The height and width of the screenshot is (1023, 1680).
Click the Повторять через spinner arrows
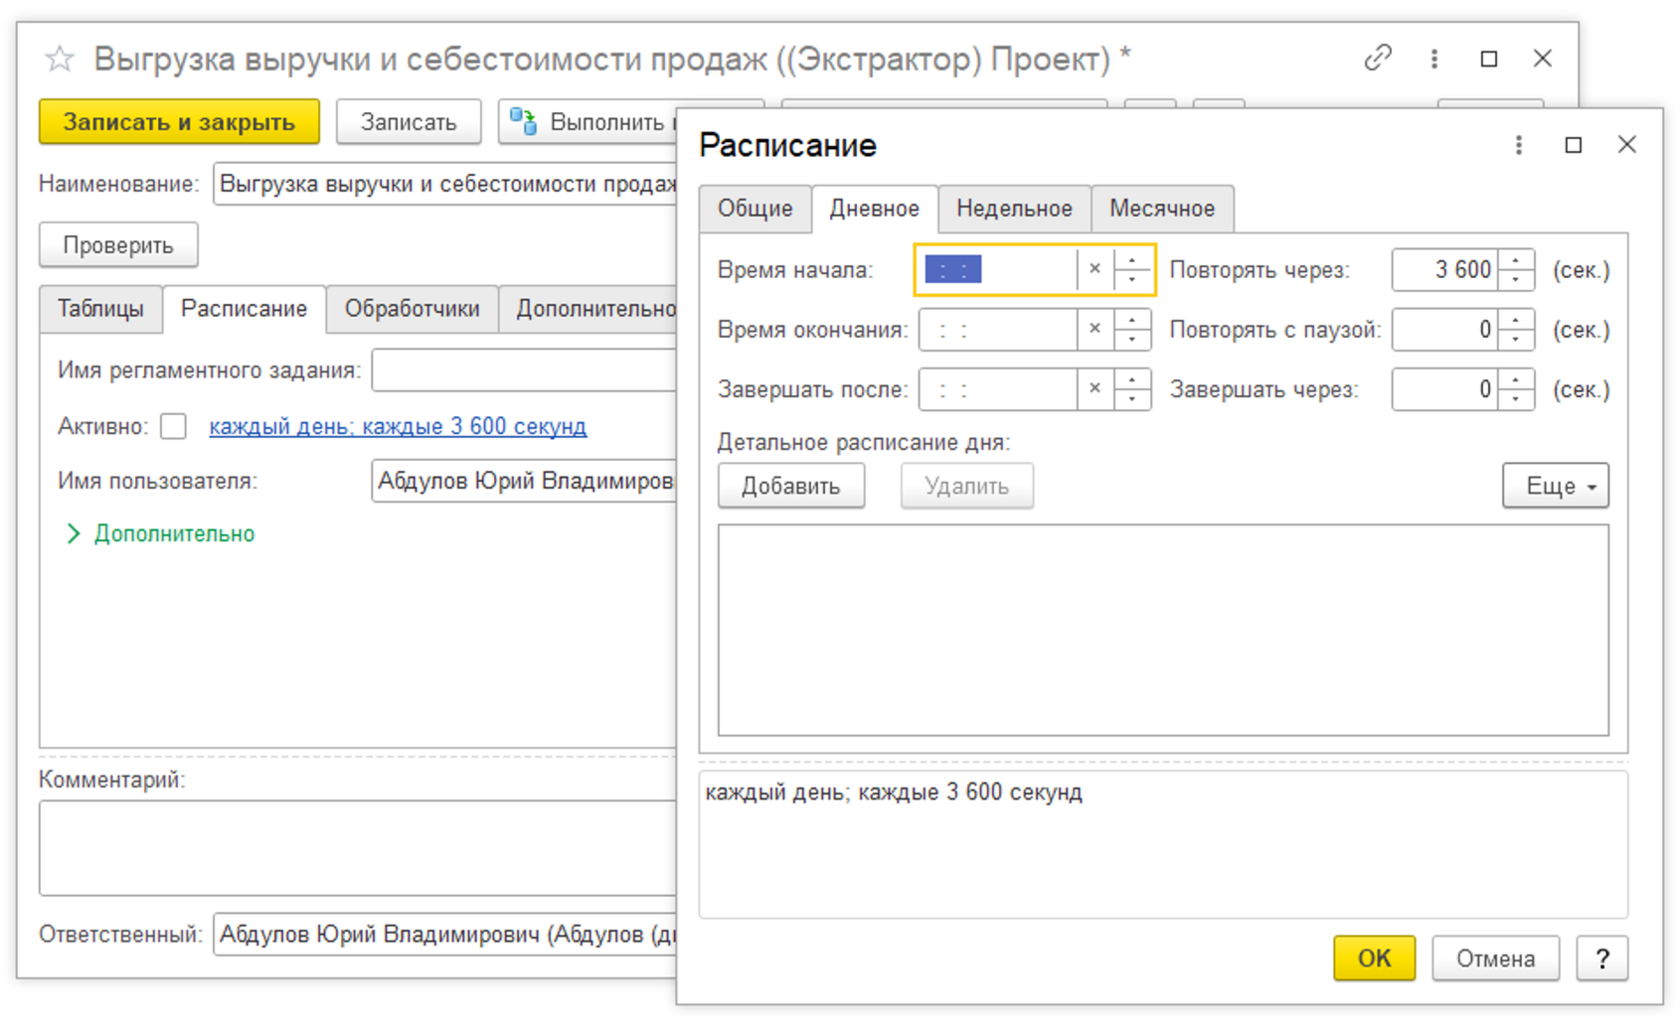1516,269
